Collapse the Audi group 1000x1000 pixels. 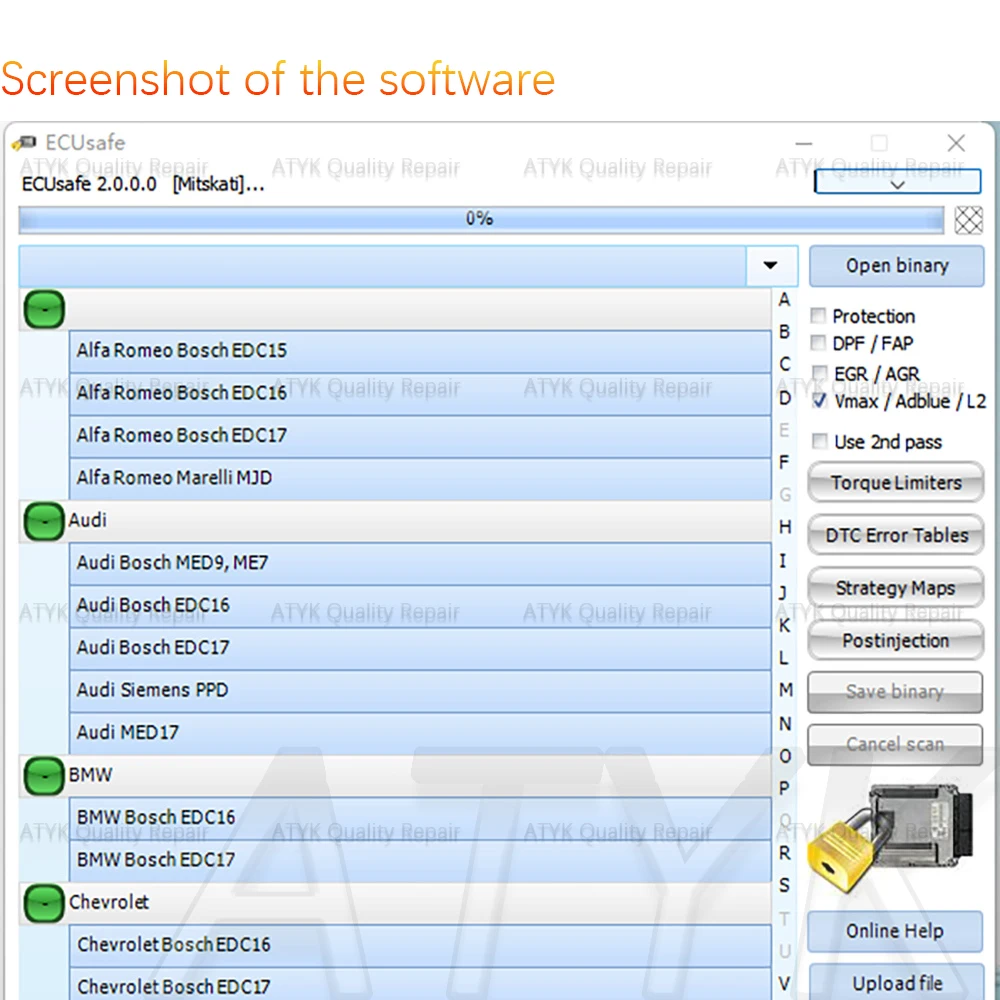coord(44,522)
